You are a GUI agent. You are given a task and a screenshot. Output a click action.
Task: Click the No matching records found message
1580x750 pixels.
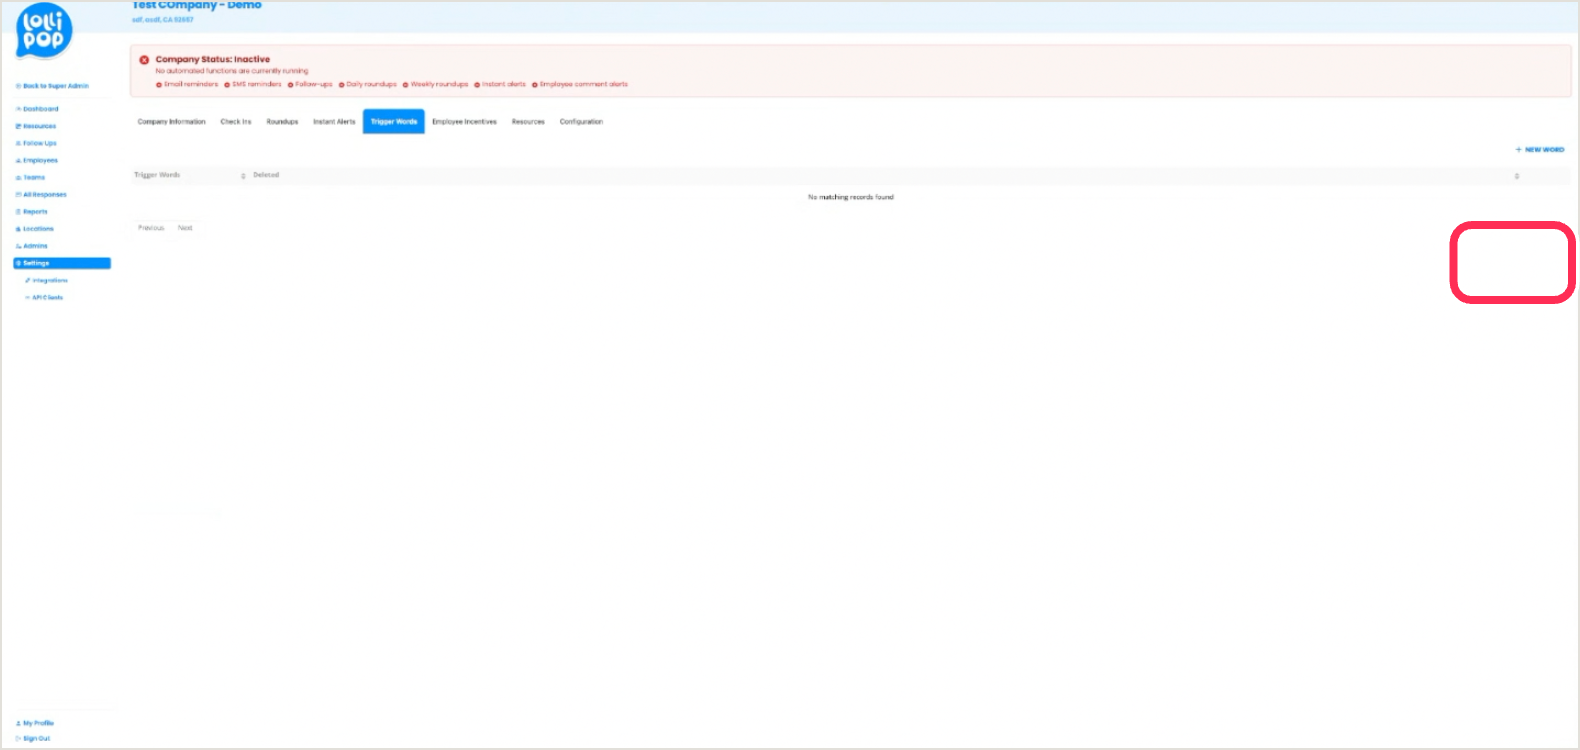851,197
